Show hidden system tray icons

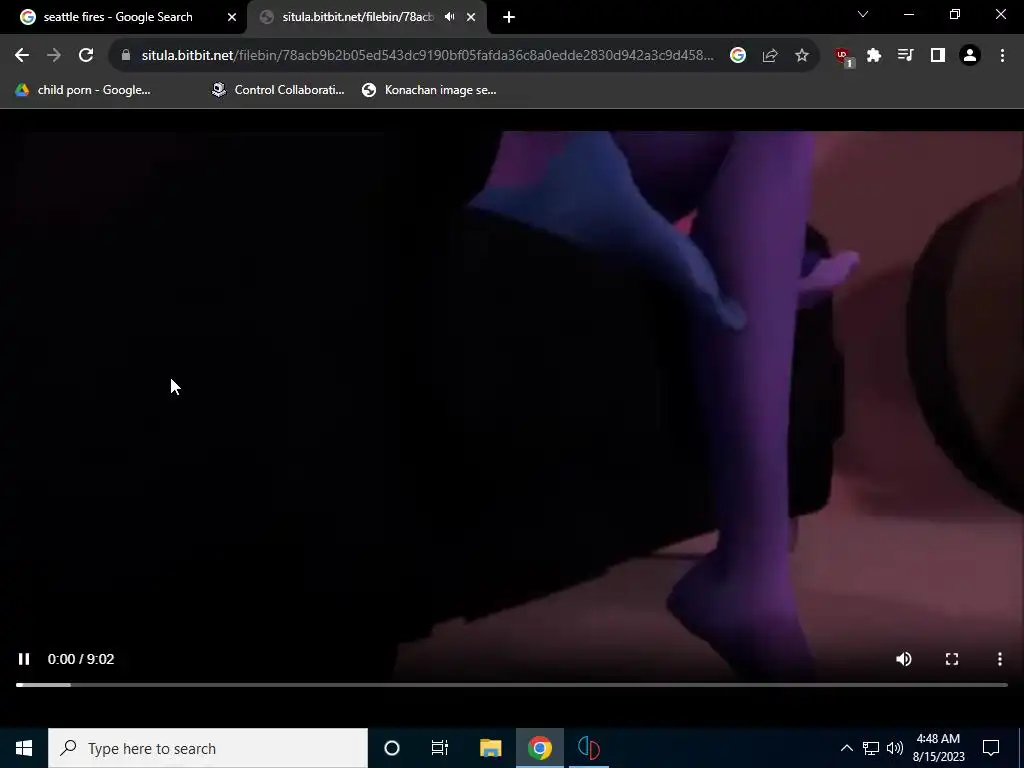coord(846,748)
